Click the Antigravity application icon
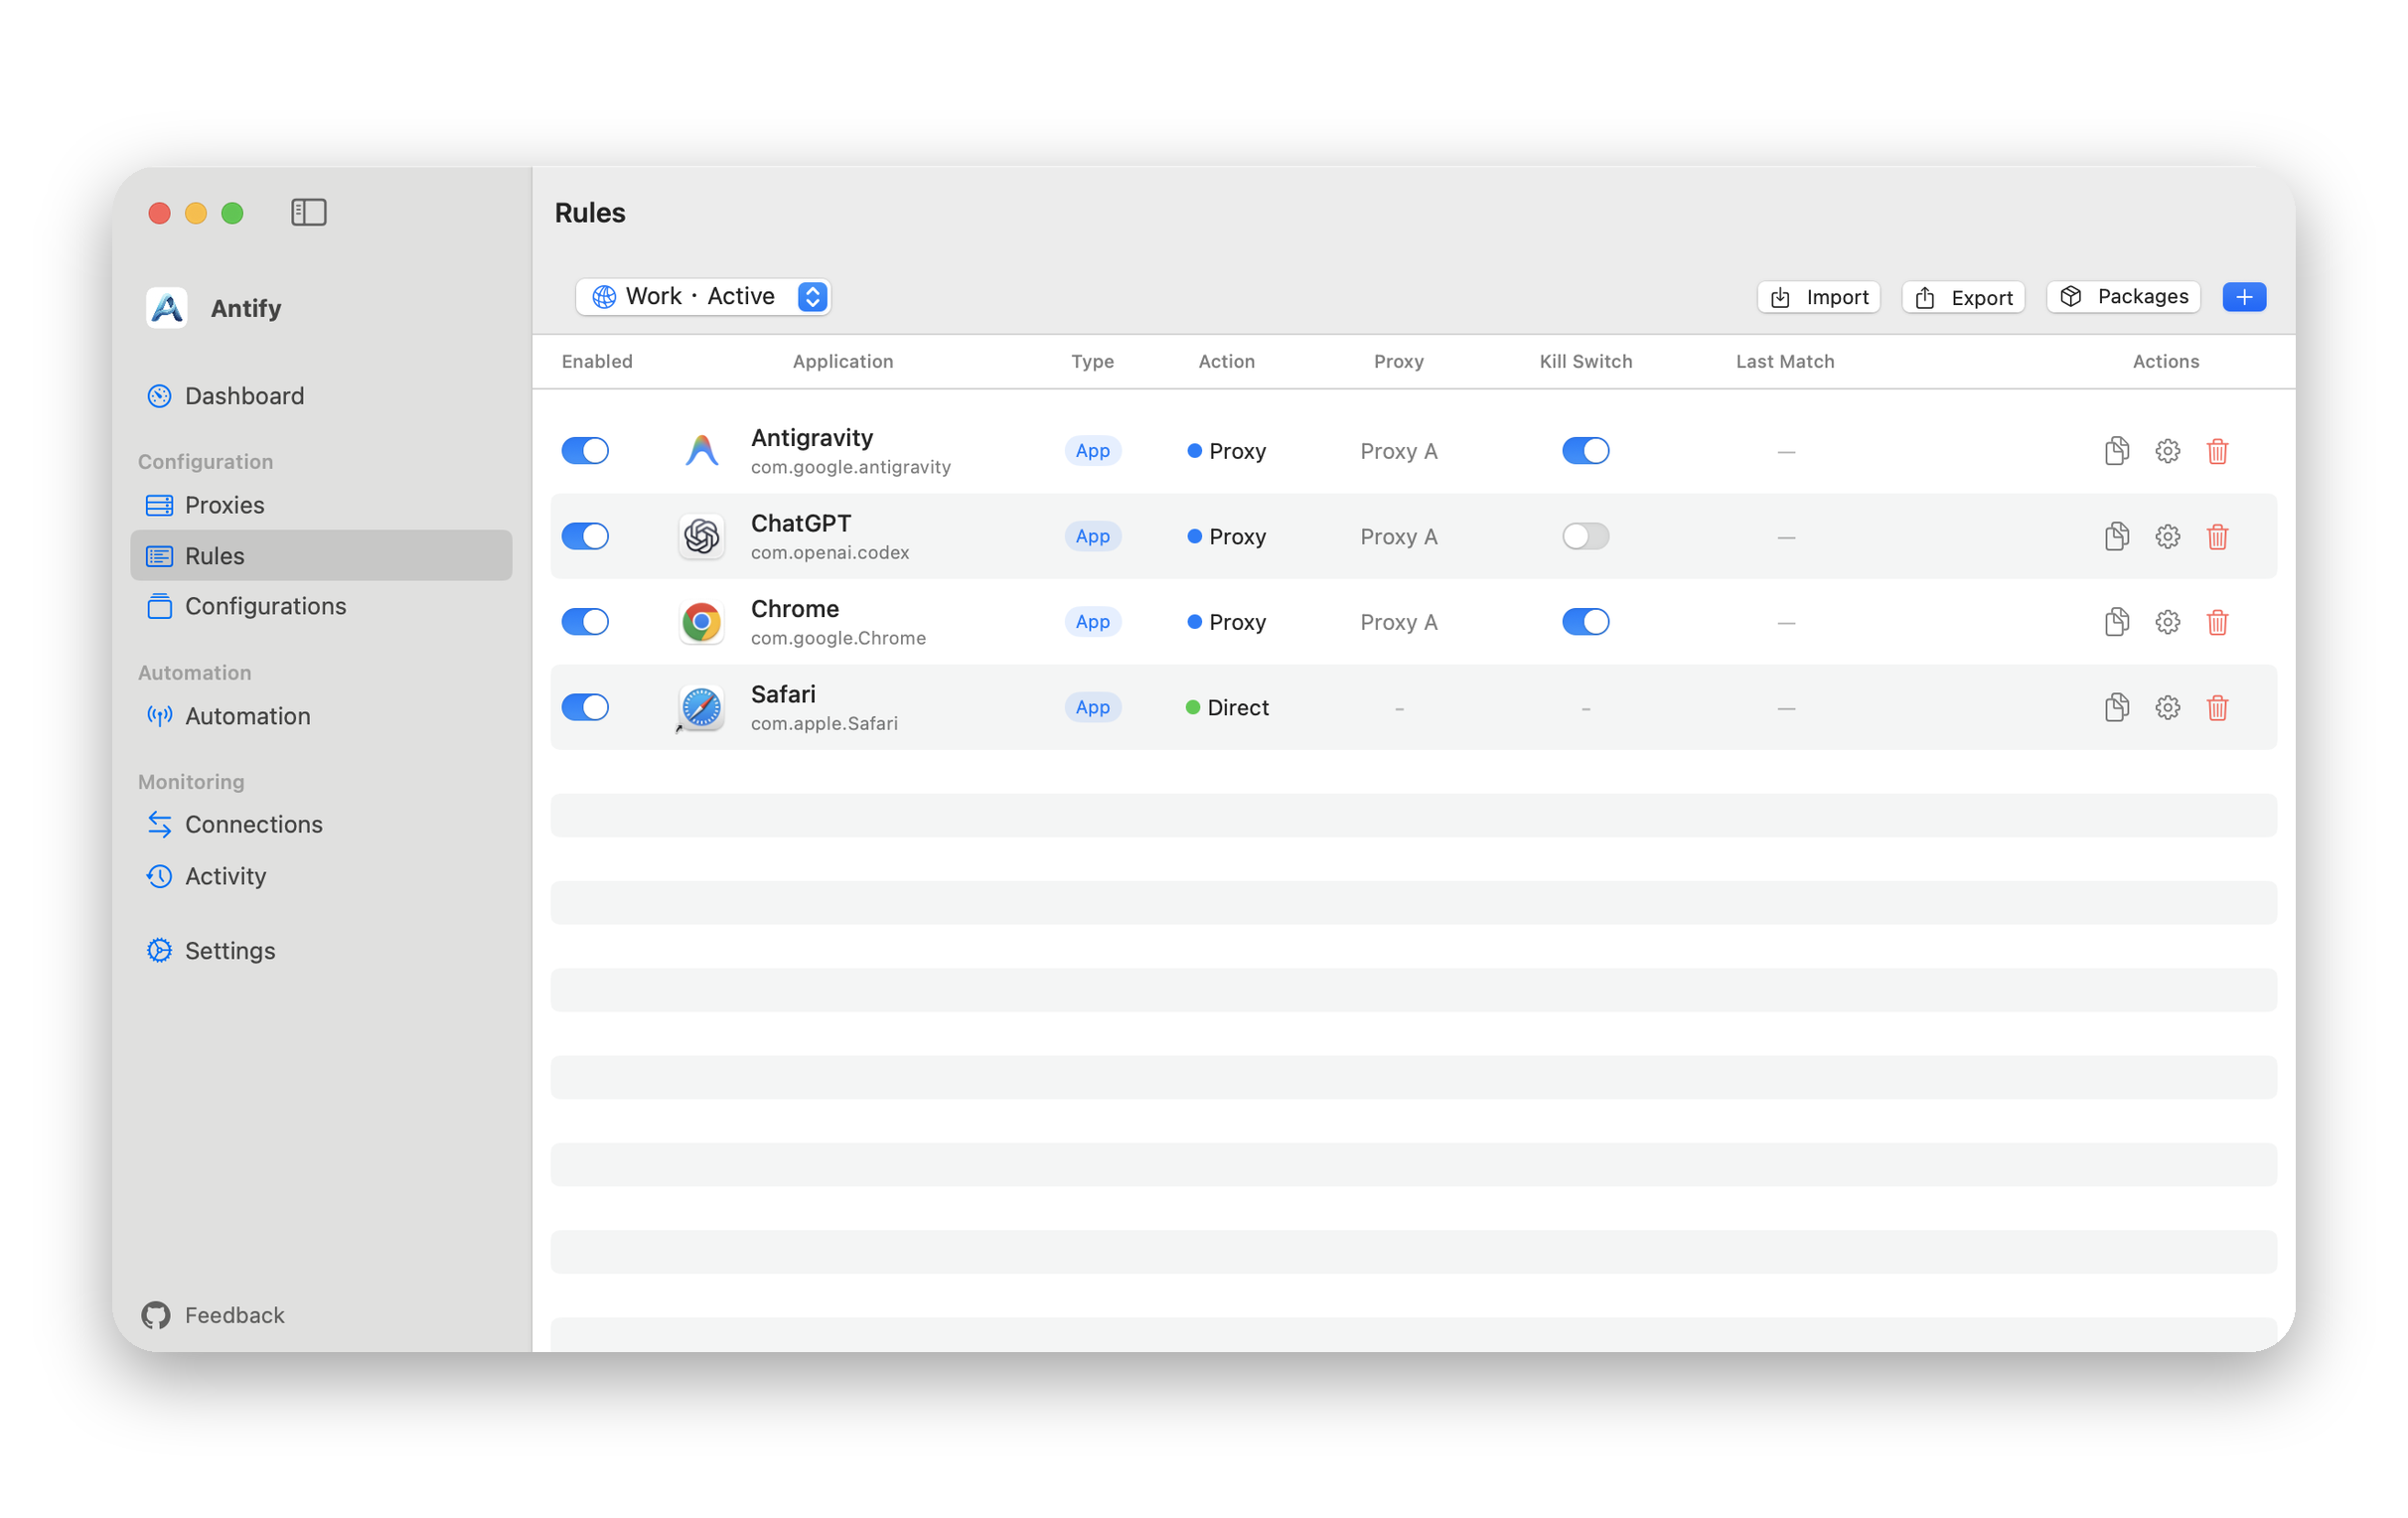The height and width of the screenshot is (1518, 2408). click(x=701, y=451)
